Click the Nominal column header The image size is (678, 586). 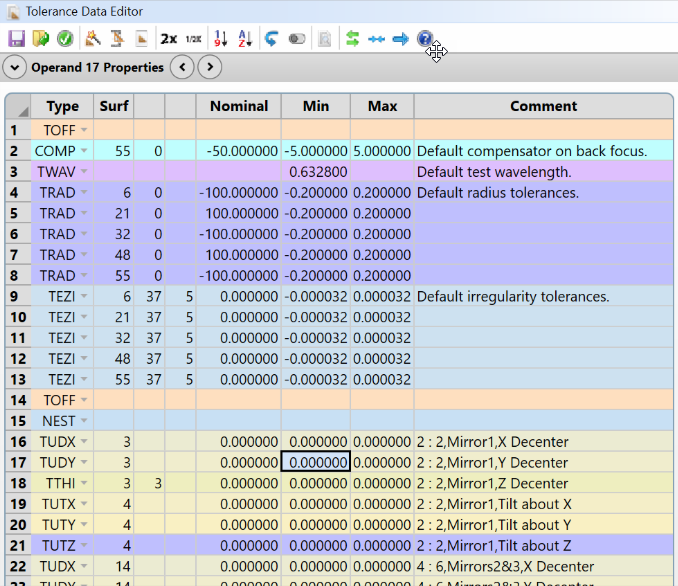(x=238, y=106)
